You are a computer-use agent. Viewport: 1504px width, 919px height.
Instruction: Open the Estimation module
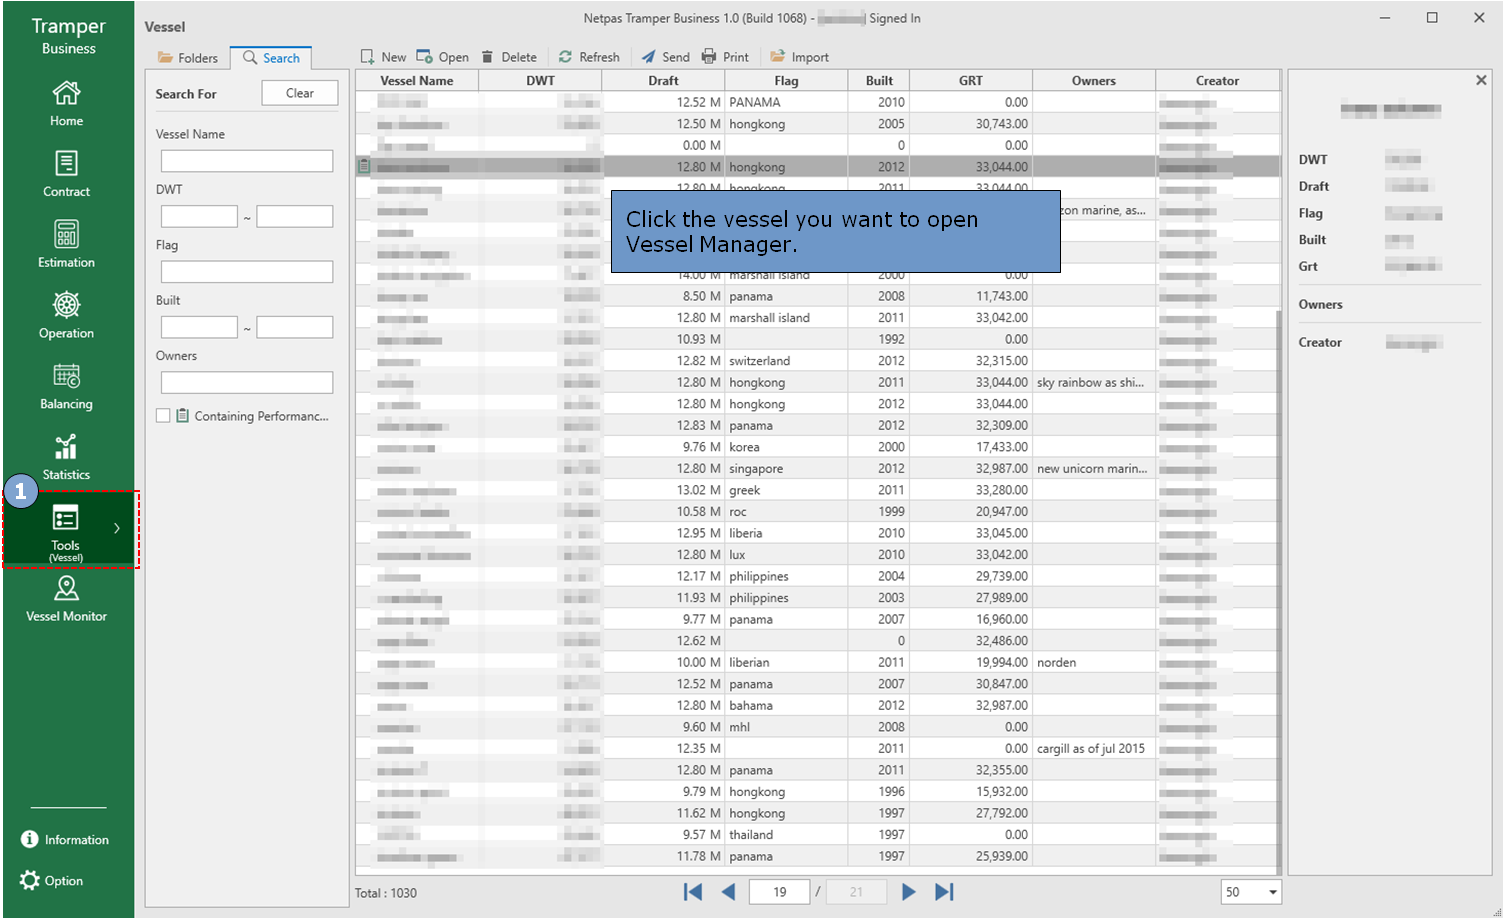67,246
